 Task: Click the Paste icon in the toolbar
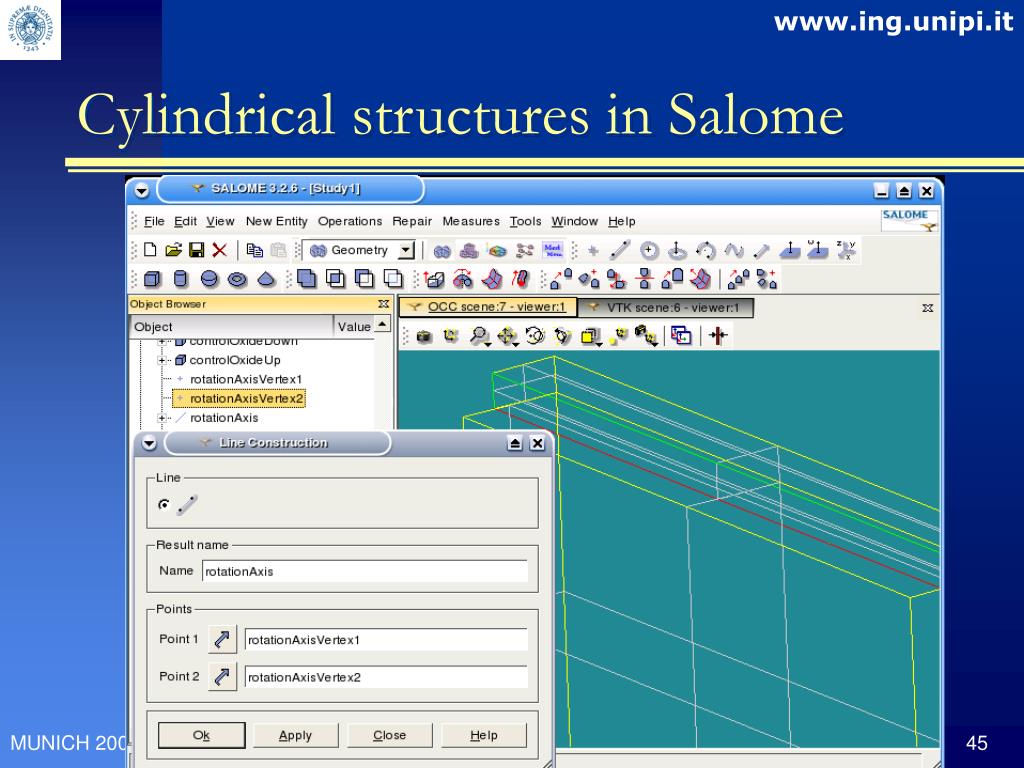pos(278,250)
